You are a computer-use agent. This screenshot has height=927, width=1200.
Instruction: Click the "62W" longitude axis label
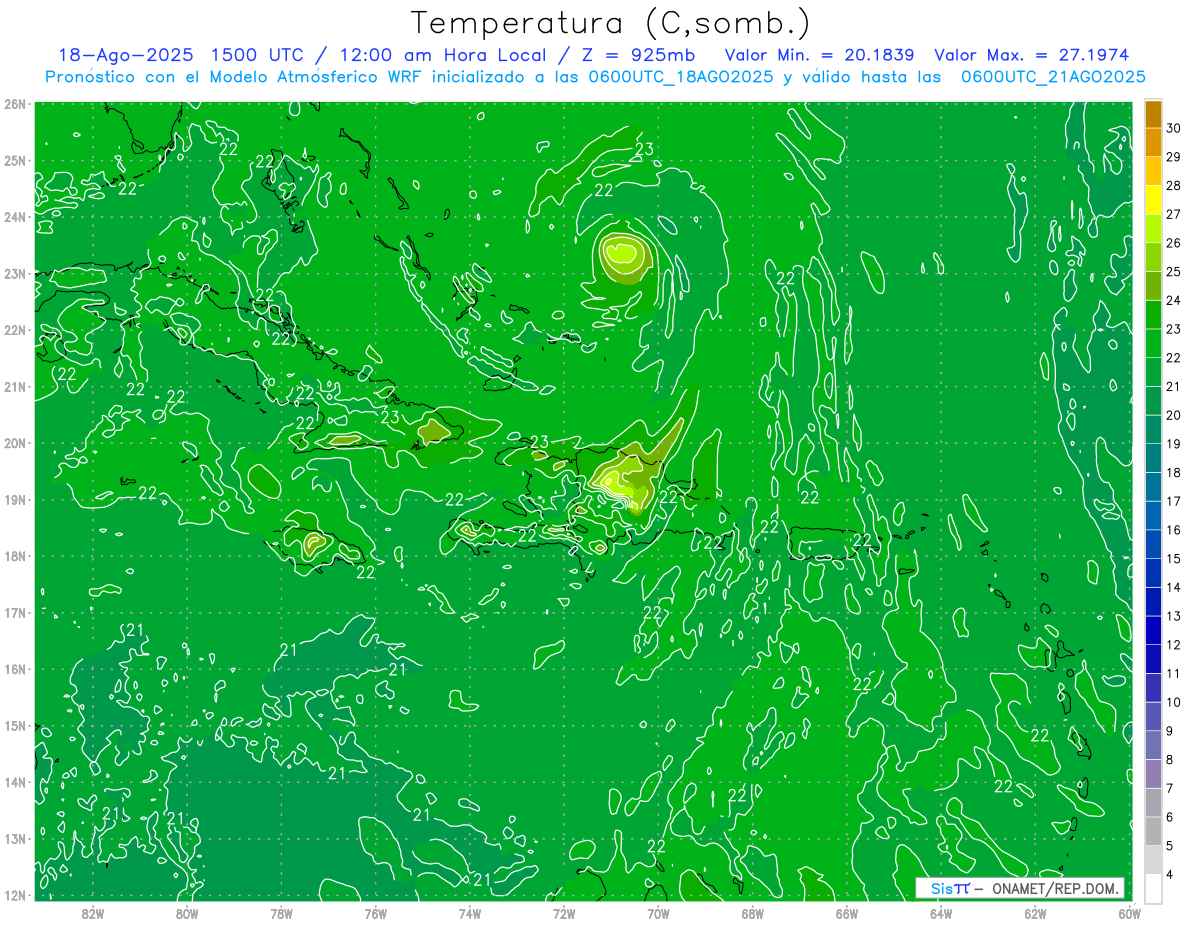pyautogui.click(x=1036, y=912)
